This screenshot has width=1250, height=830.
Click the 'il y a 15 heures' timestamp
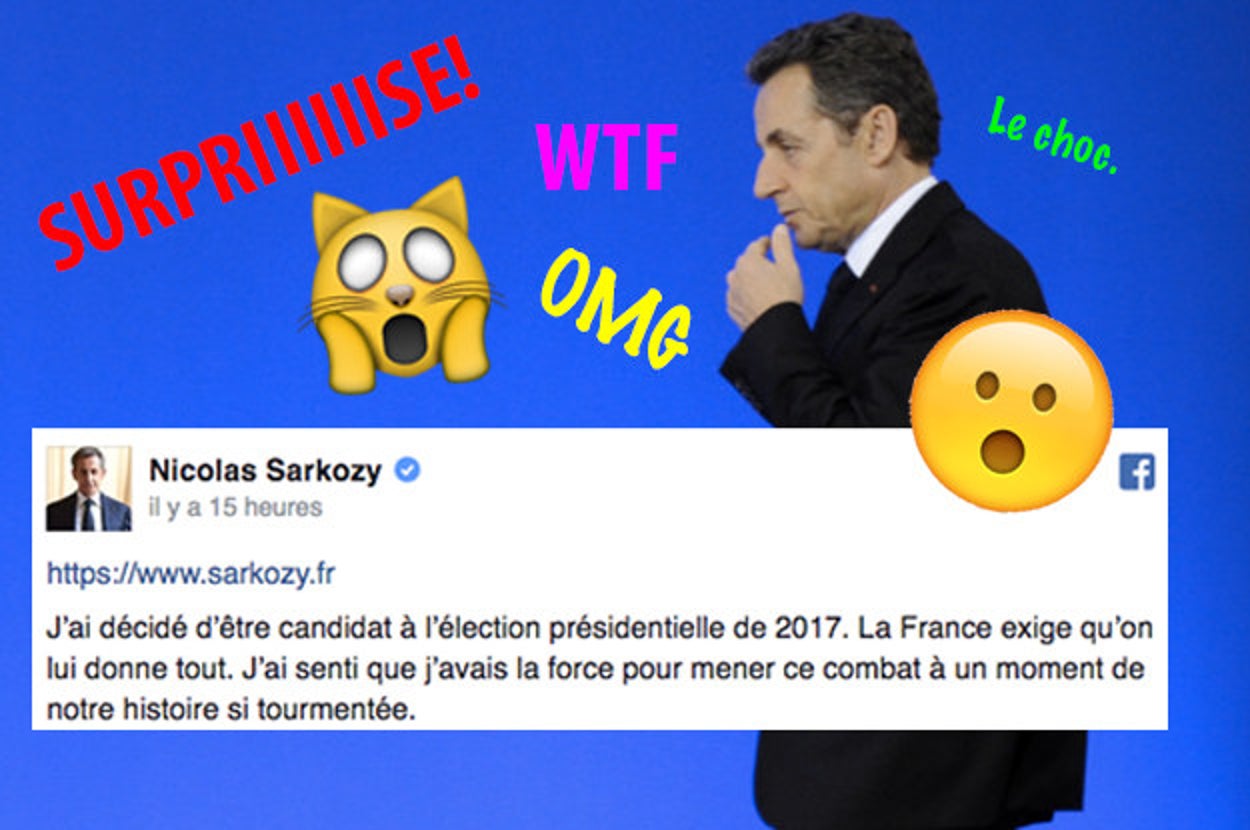tap(236, 507)
